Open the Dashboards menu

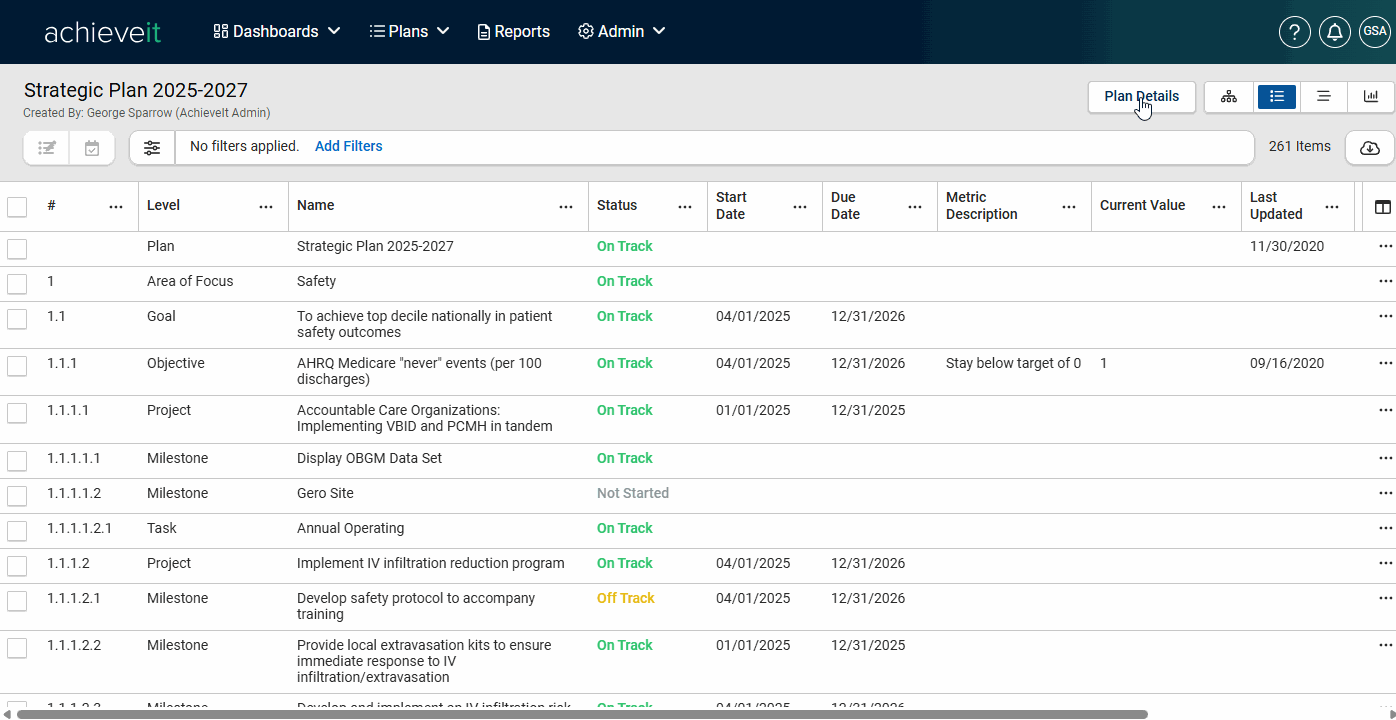point(277,32)
